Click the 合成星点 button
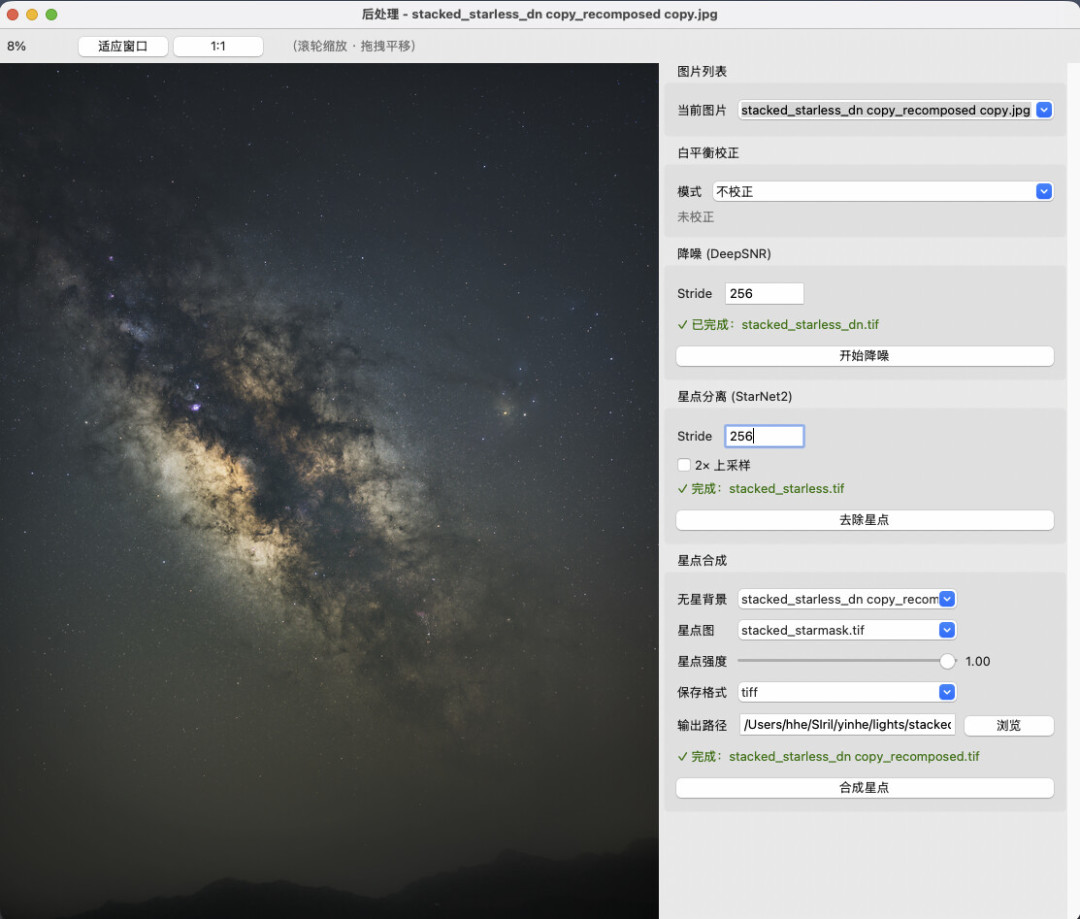The width and height of the screenshot is (1080, 919). point(864,787)
